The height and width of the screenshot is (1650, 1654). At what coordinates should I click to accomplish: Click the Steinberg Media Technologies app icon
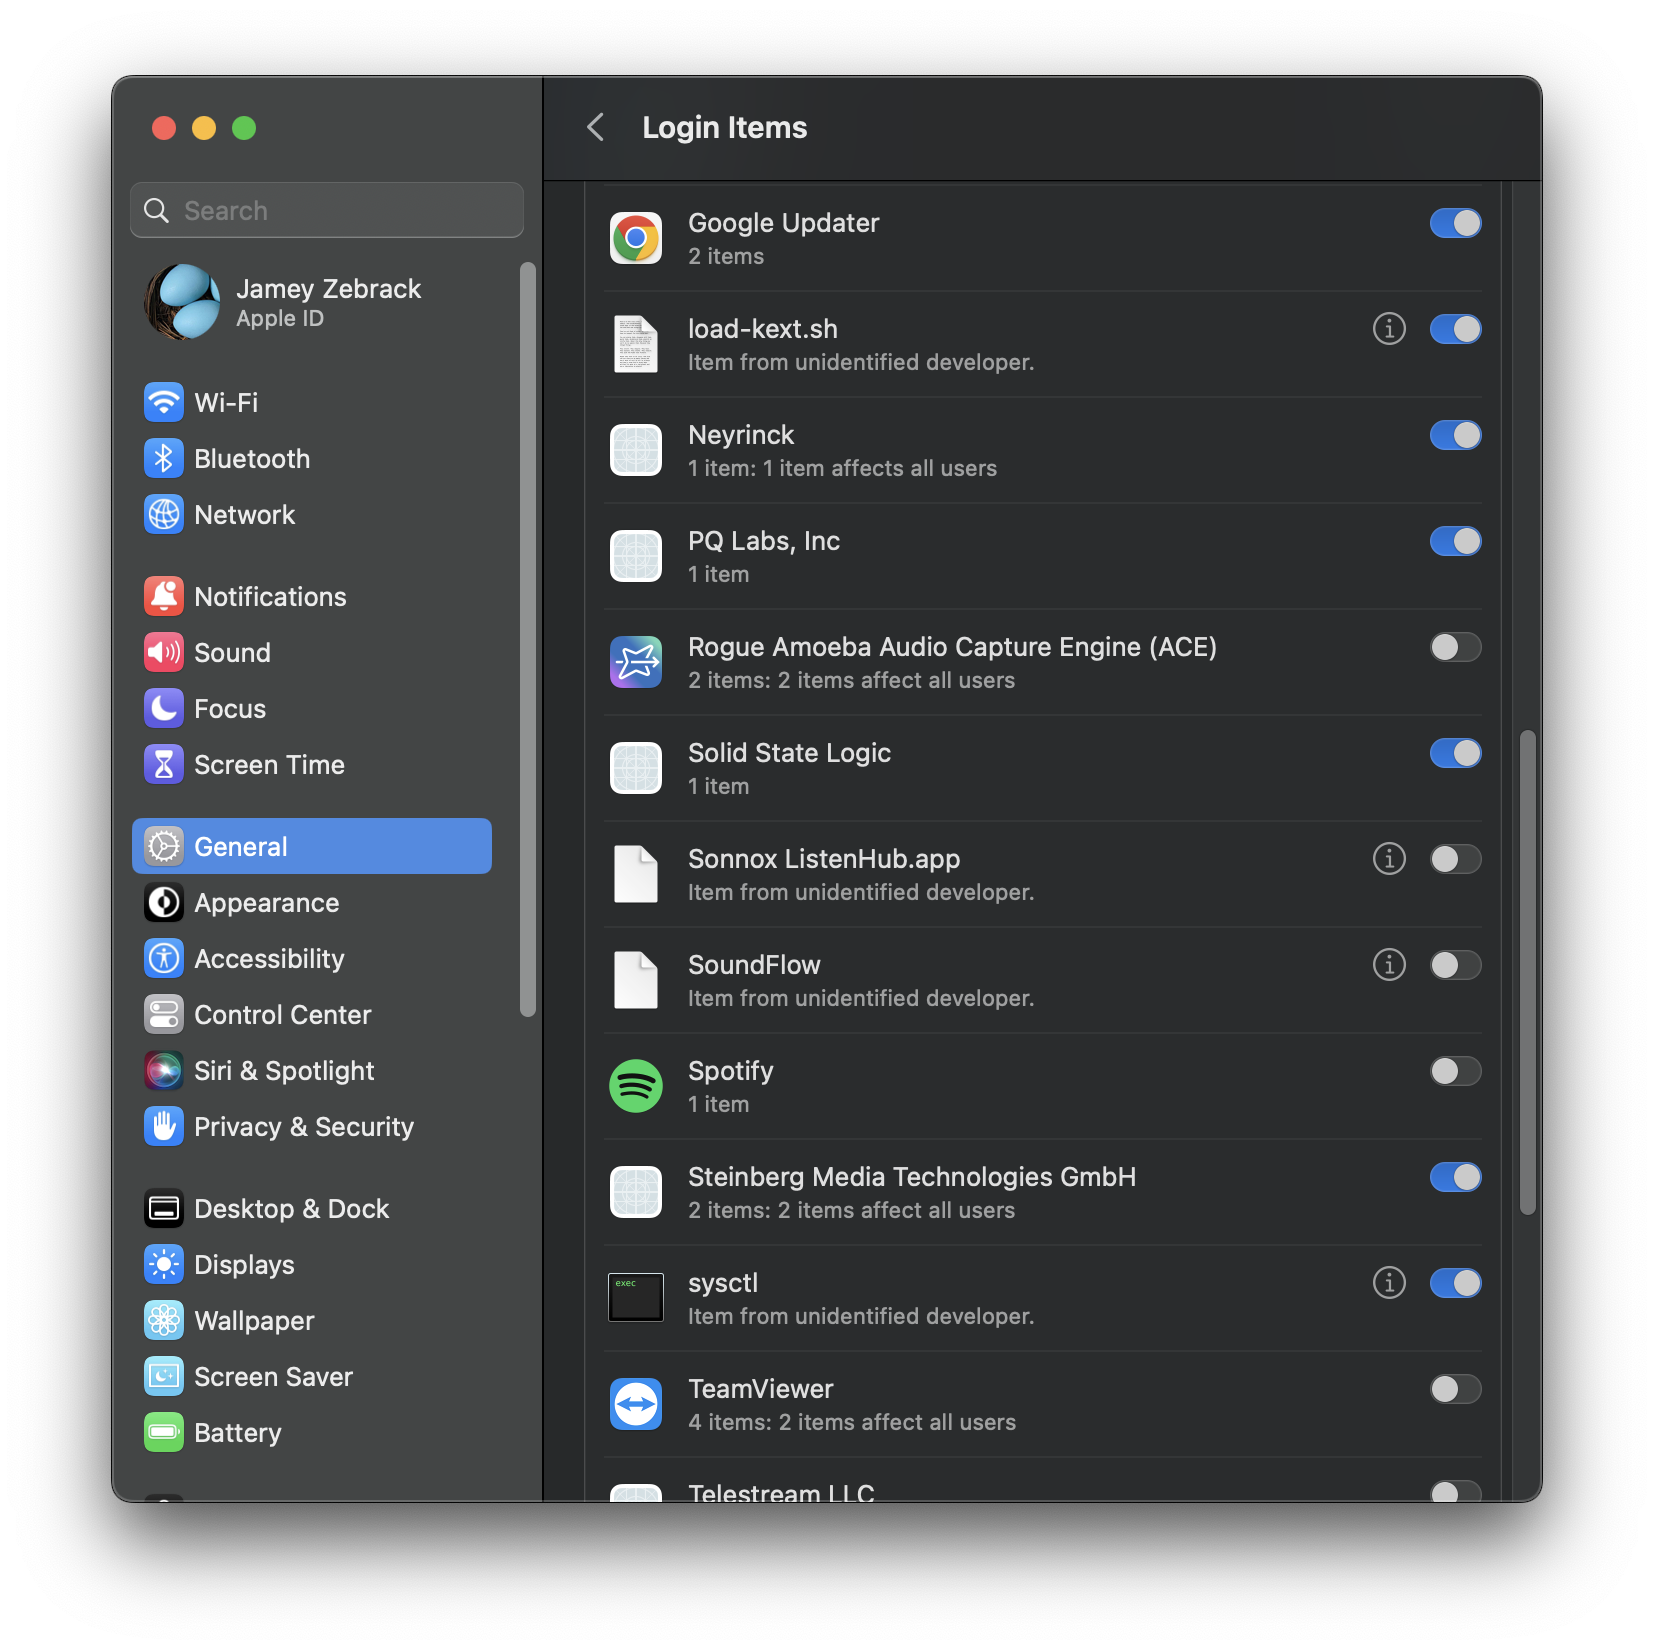pyautogui.click(x=636, y=1192)
